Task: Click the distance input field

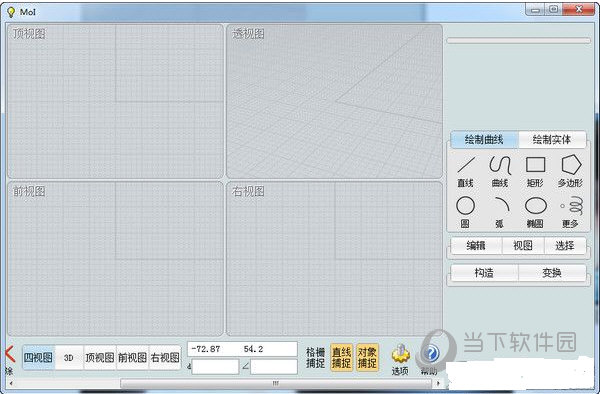Action: tap(215, 366)
